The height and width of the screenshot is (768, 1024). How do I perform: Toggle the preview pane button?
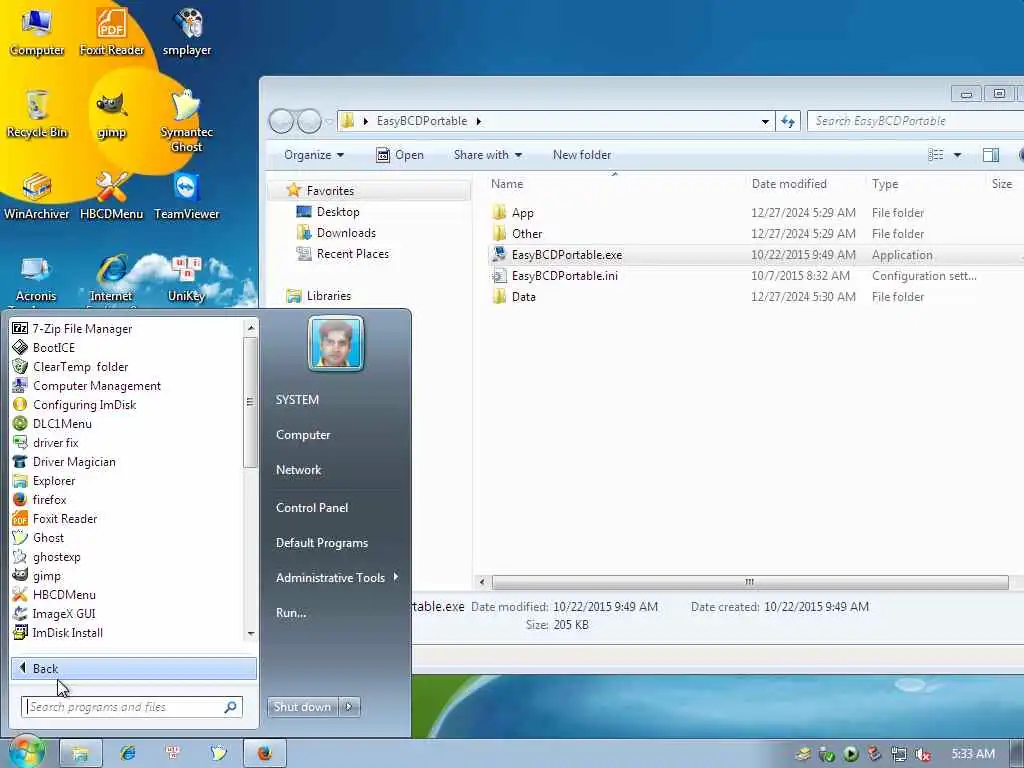coord(991,155)
